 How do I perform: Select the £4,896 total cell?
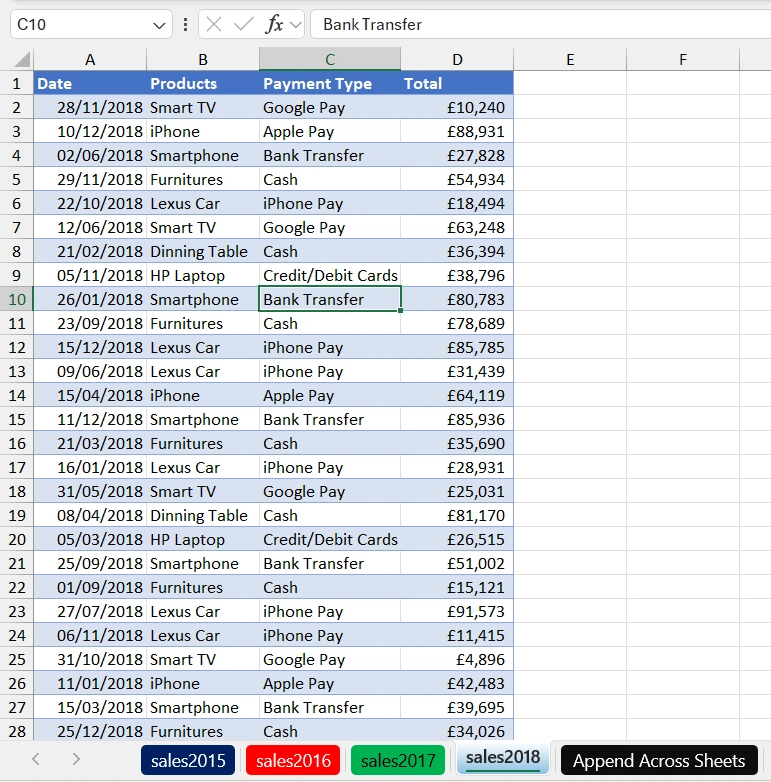(457, 659)
